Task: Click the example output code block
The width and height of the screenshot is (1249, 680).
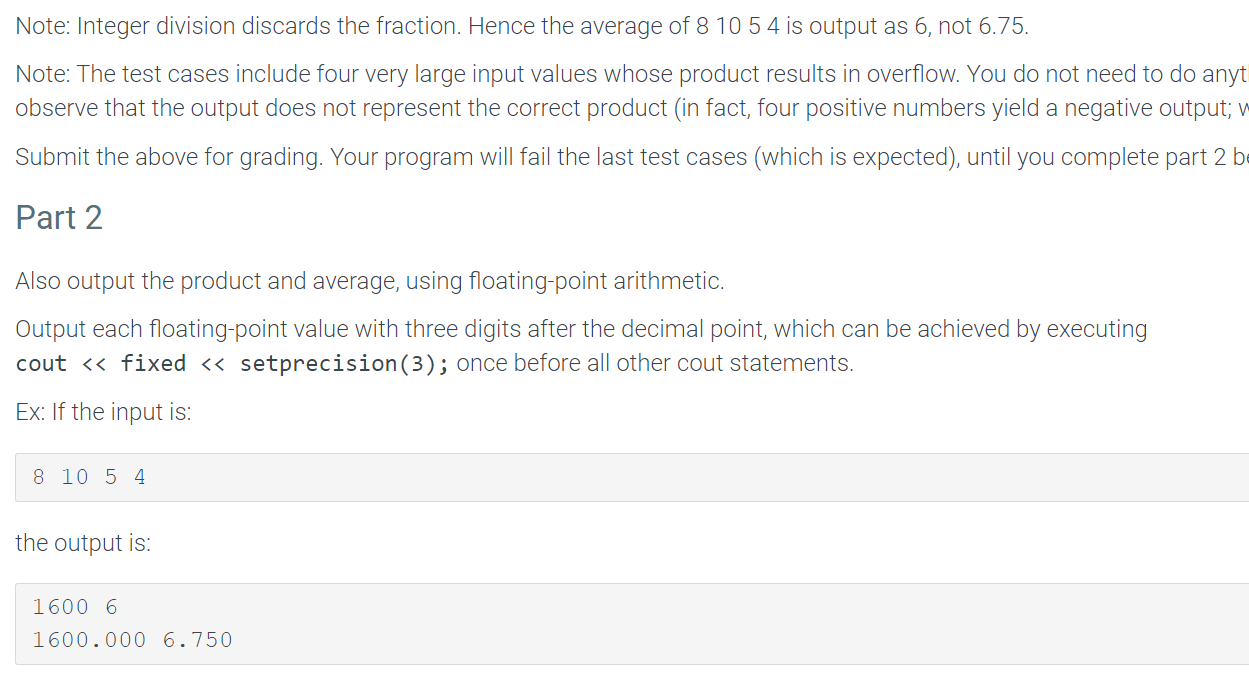Action: point(632,624)
